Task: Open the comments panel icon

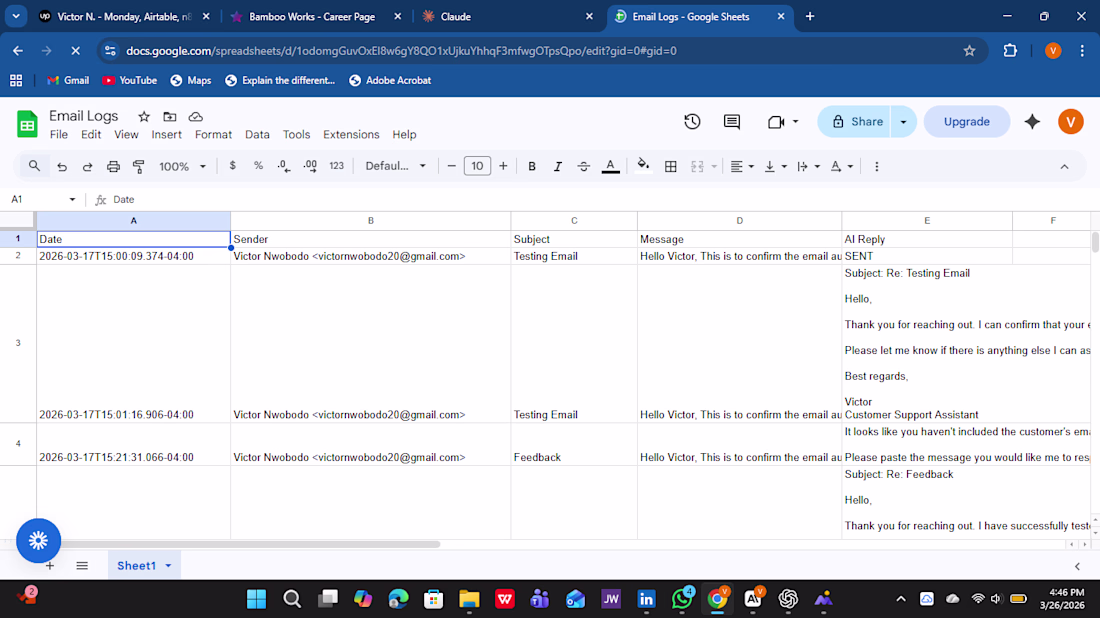Action: tap(732, 121)
